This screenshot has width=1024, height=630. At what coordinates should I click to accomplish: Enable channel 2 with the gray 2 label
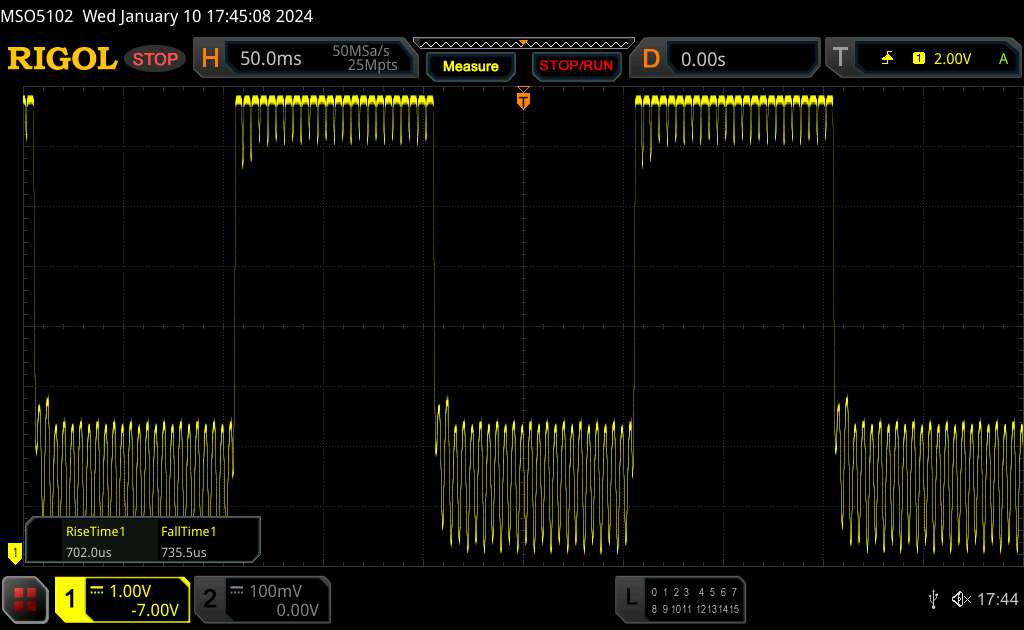[210, 599]
